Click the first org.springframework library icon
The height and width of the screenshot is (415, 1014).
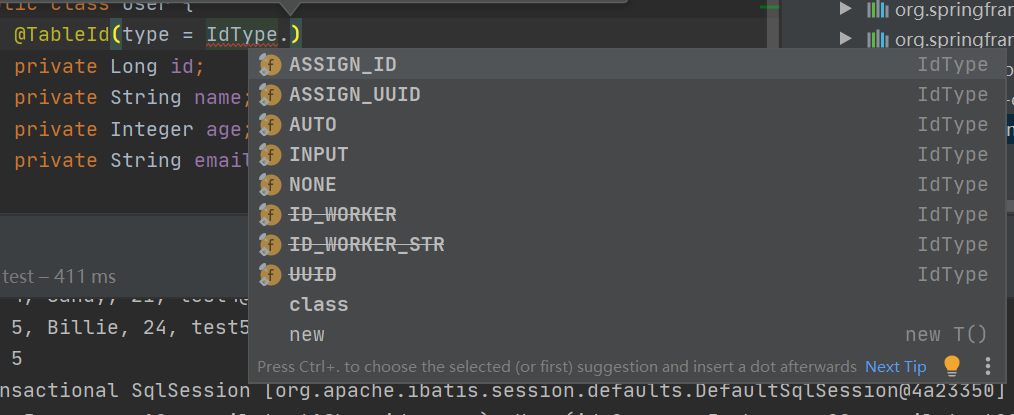877,10
